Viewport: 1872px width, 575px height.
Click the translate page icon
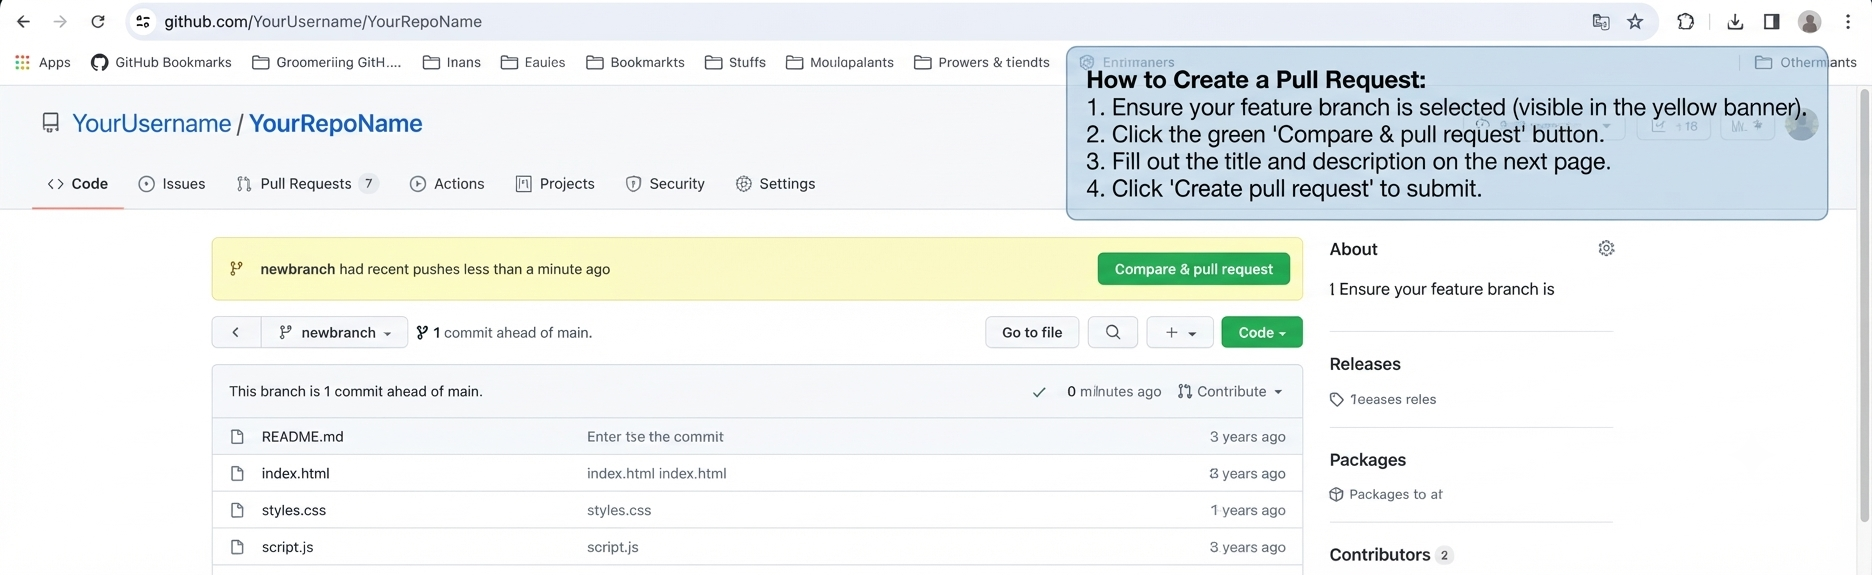(x=1601, y=21)
